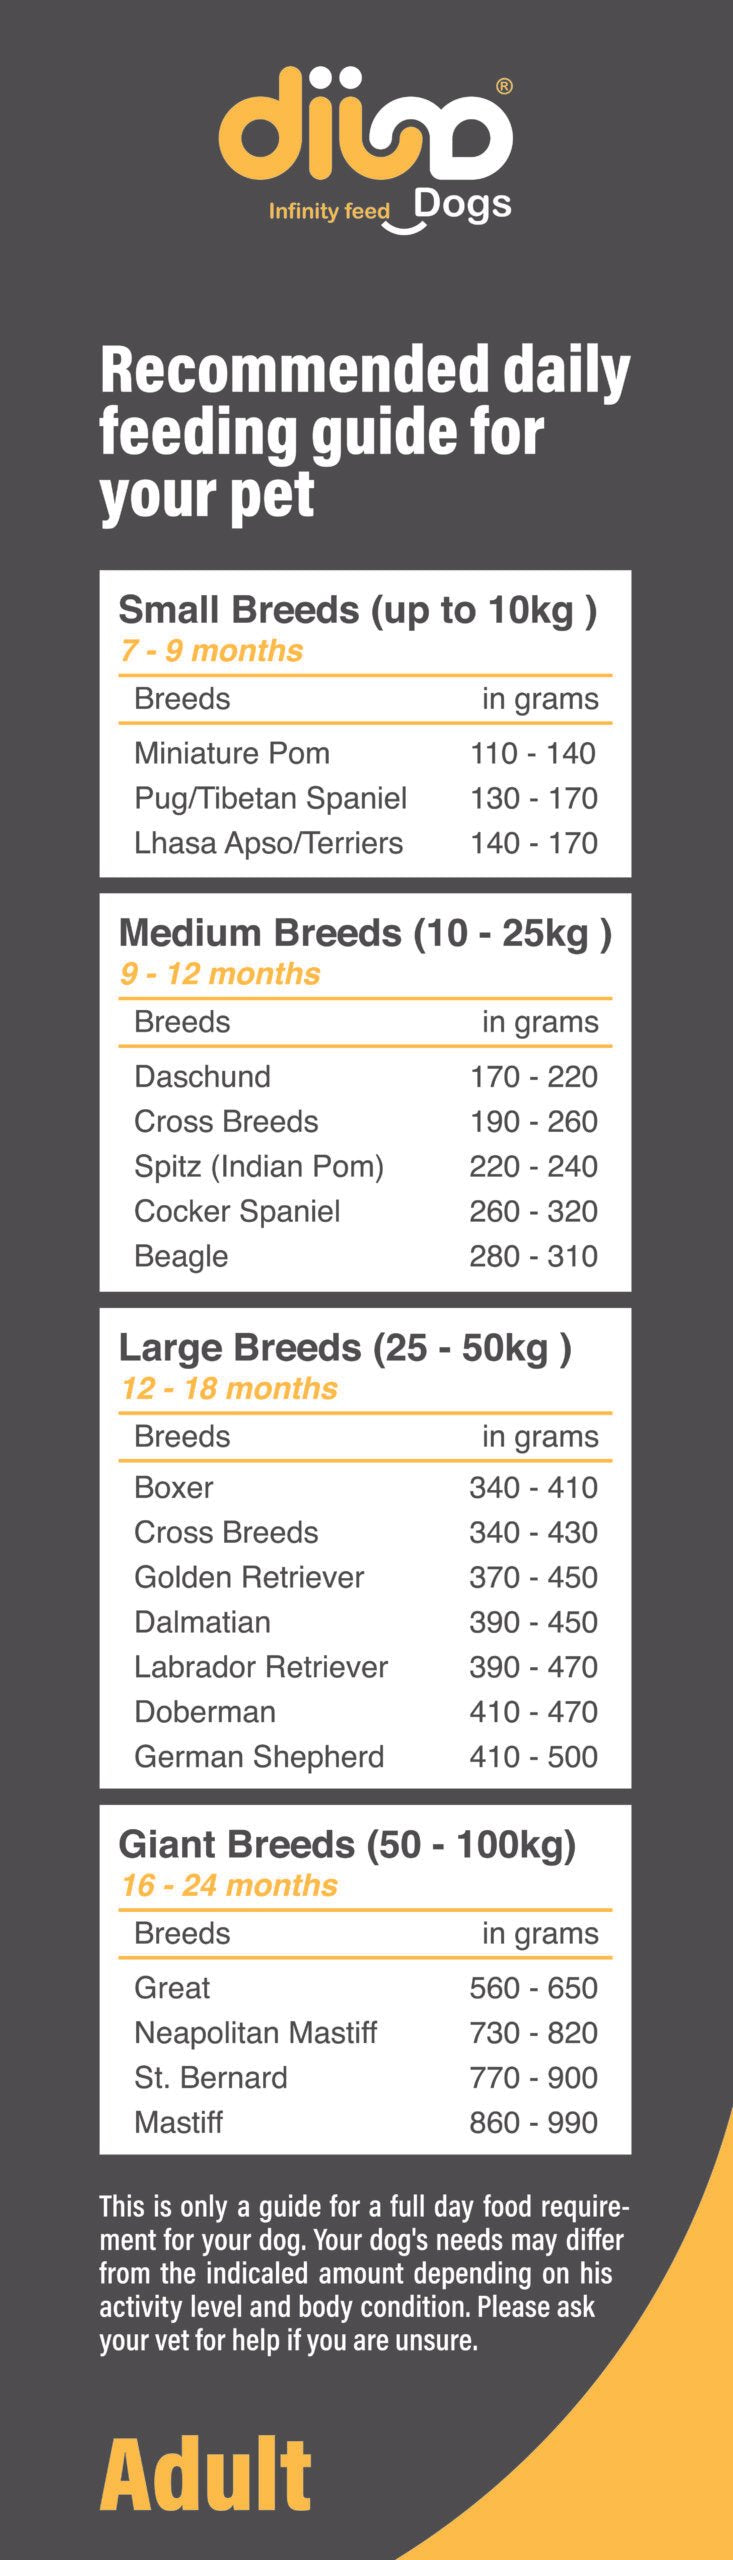733x2560 pixels.
Task: Click the Giant Breeds section title
Action: pos(347,1845)
